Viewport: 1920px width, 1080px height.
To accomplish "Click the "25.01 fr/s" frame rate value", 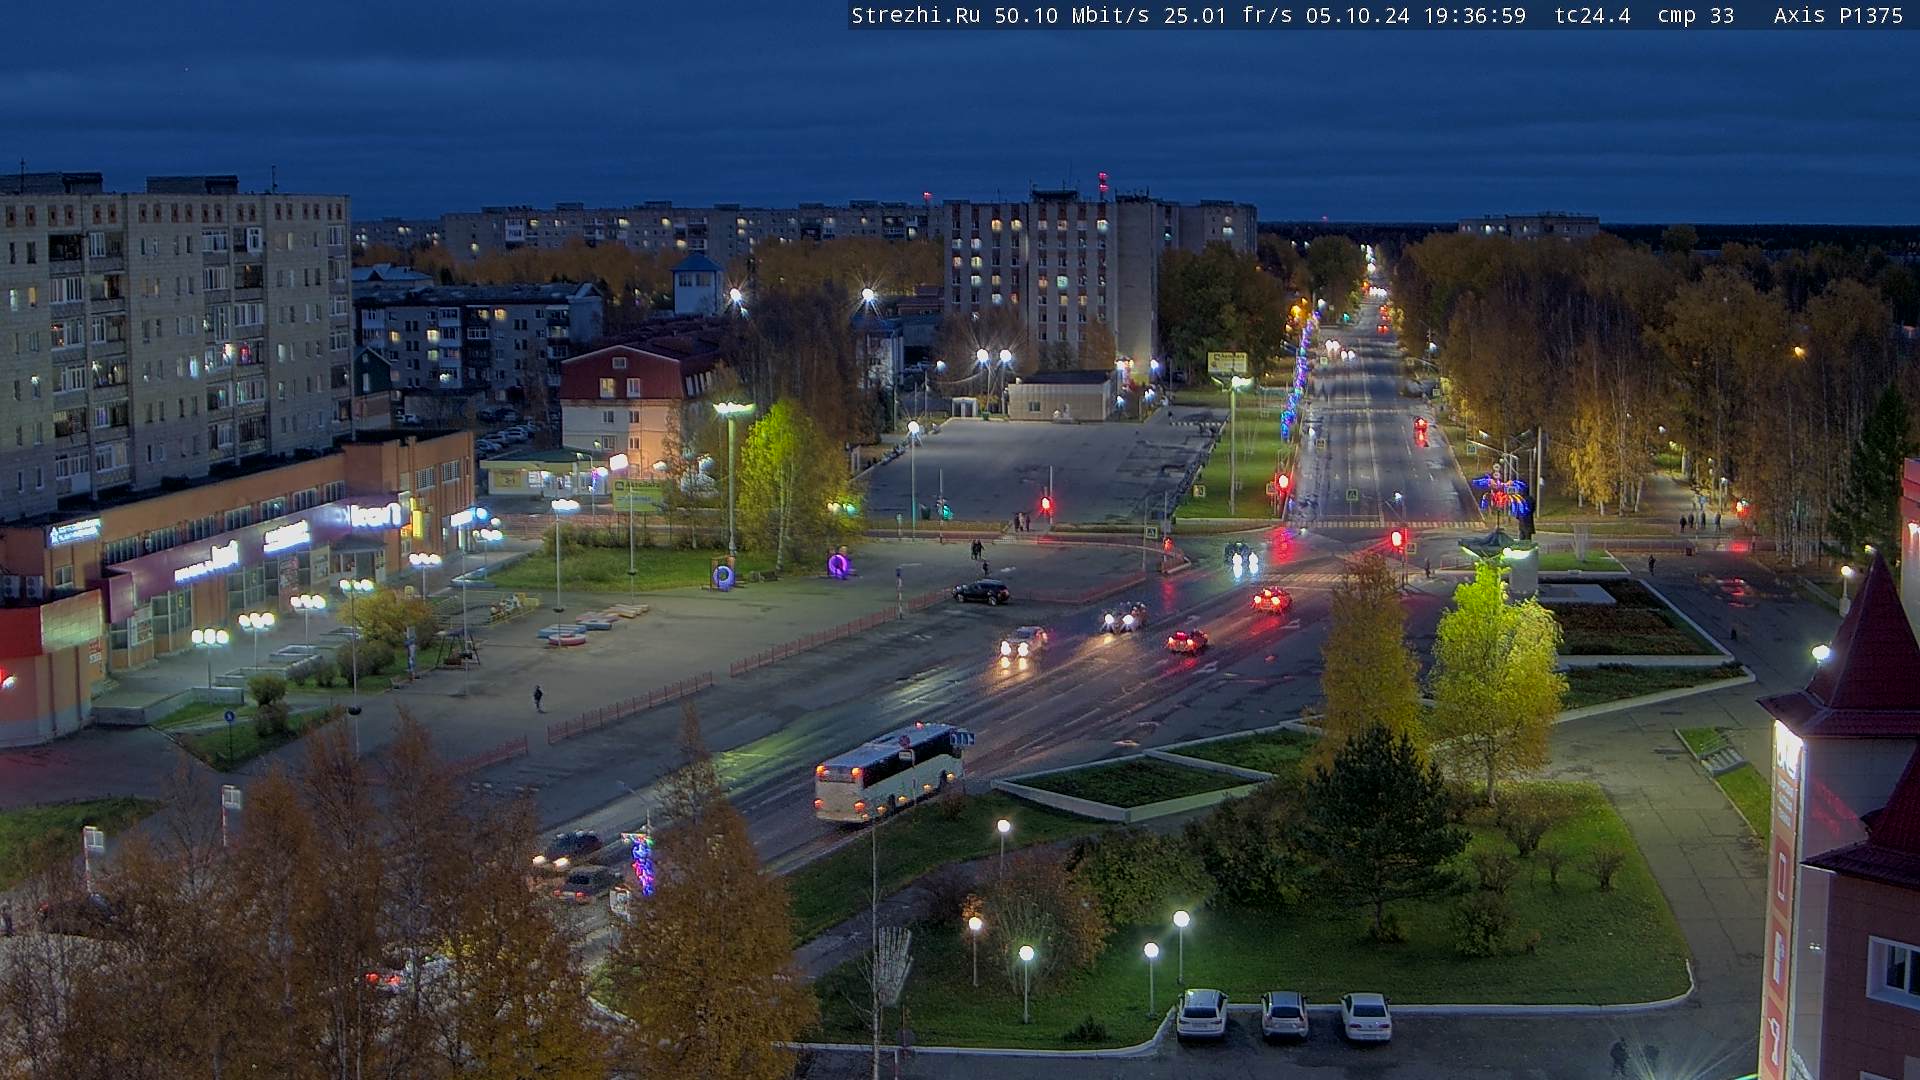I will click(x=1228, y=16).
